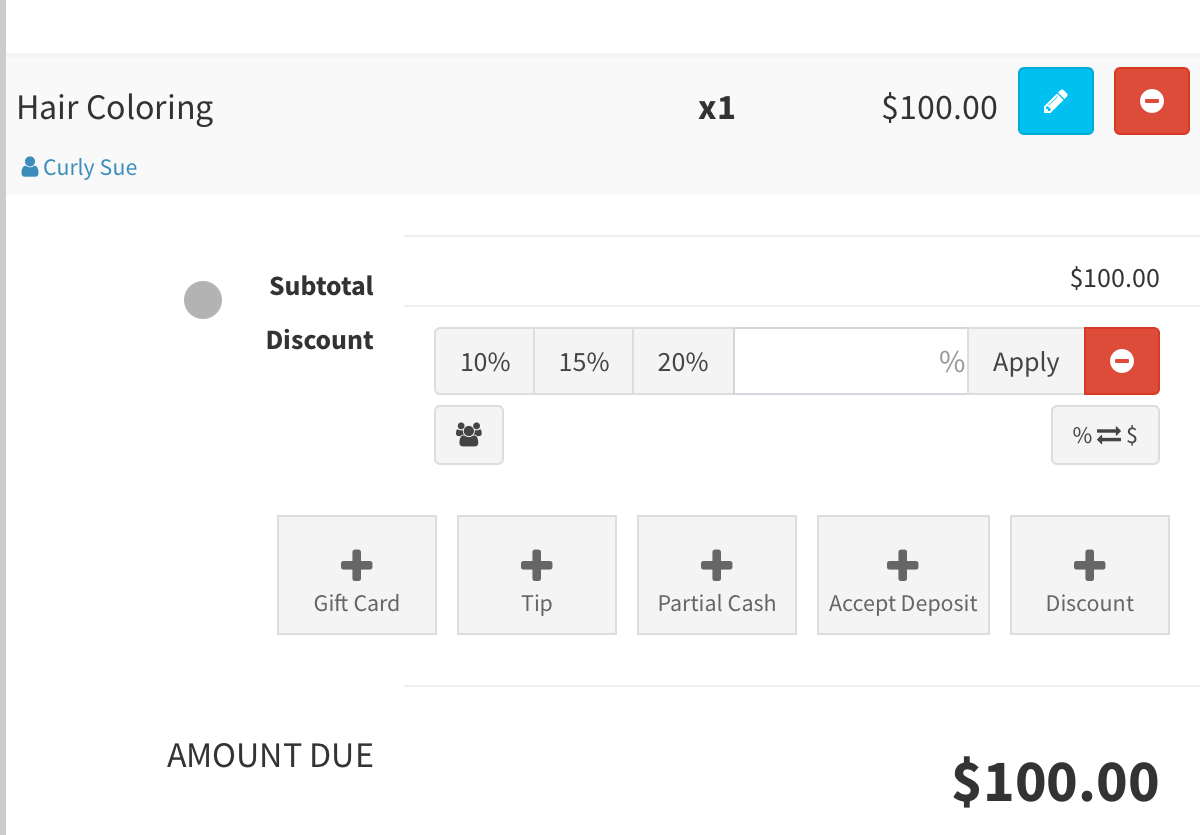Image resolution: width=1200 pixels, height=835 pixels.
Task: Click the $100.00 Hair Coloring price
Action: pos(939,108)
